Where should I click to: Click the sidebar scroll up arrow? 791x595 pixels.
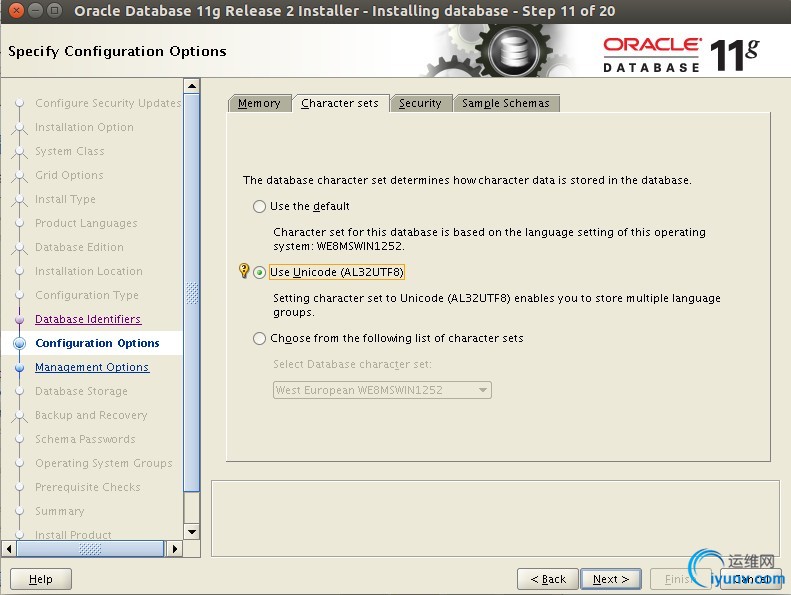192,86
